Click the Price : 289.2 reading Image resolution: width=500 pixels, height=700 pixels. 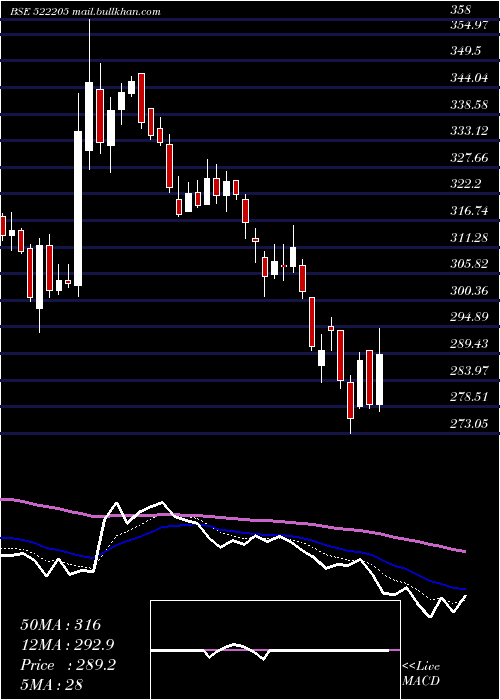point(68,665)
